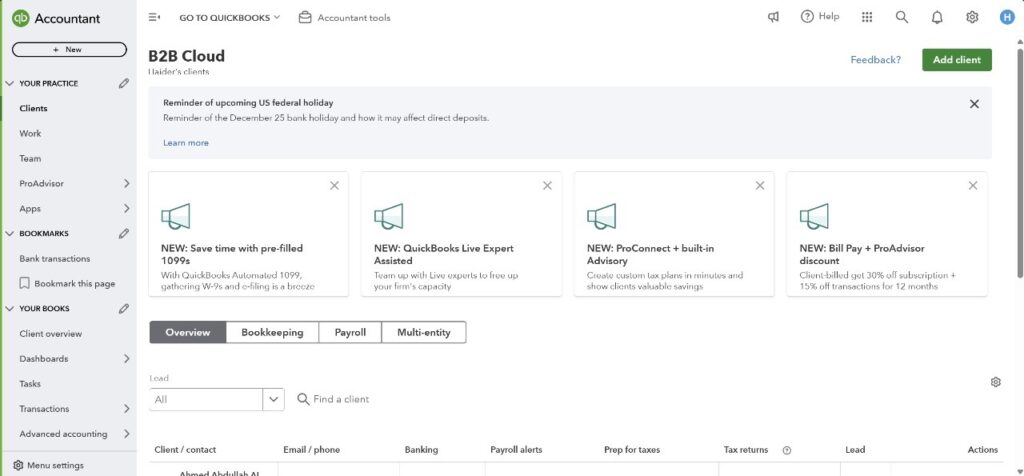Screen dimensions: 1024x476
Task: Expand the Apps submenu arrow
Action: pos(127,209)
